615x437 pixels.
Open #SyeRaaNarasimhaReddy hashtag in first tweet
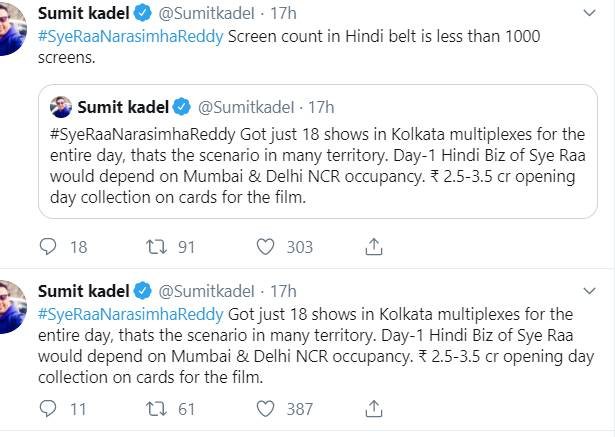(x=132, y=38)
